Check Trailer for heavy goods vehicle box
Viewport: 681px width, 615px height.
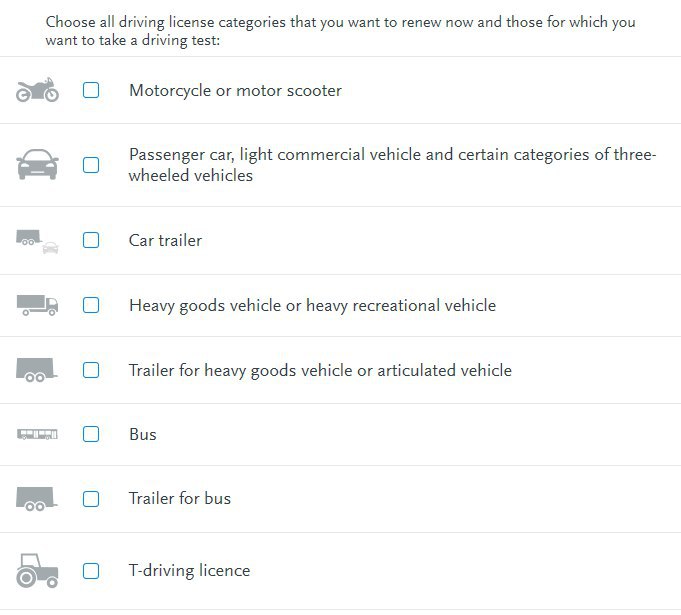(91, 370)
